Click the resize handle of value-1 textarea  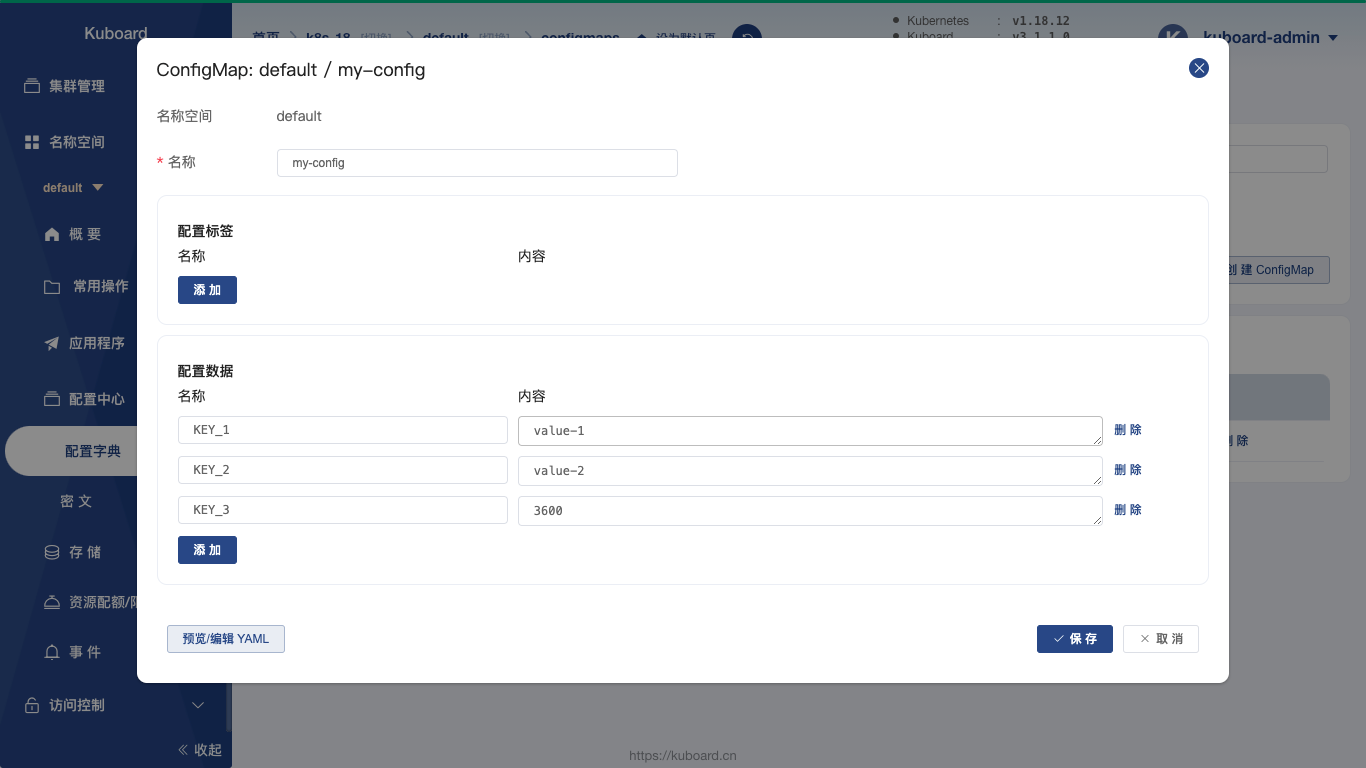(x=1097, y=440)
